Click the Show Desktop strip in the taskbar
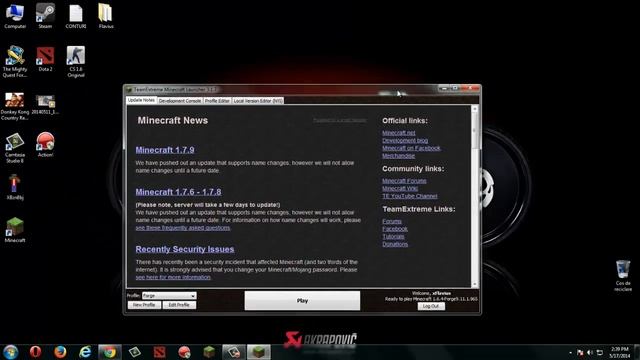 637,352
